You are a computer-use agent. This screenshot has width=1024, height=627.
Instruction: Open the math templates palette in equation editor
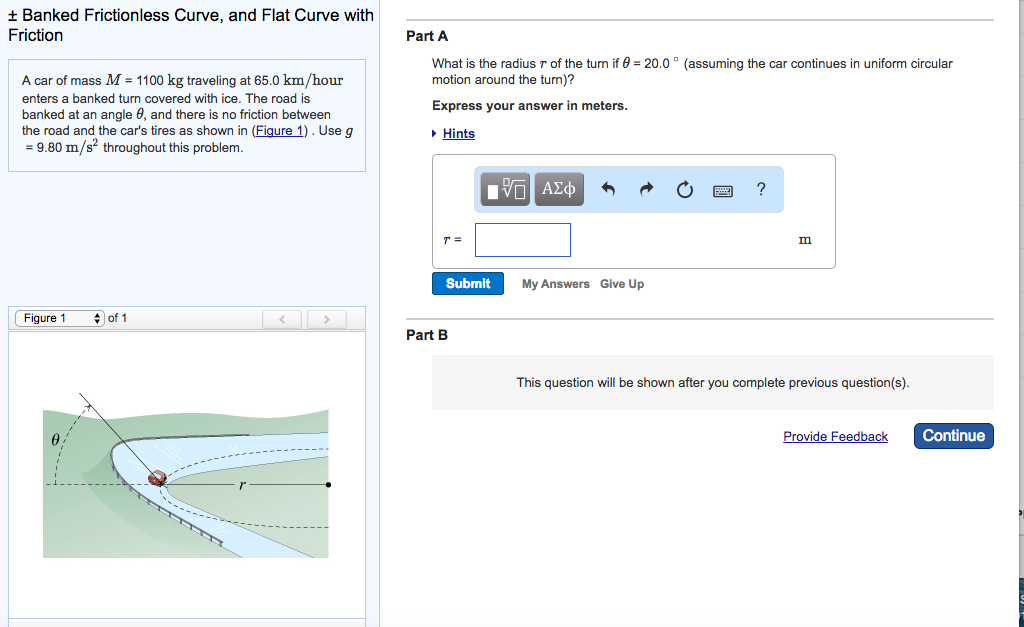pos(504,188)
